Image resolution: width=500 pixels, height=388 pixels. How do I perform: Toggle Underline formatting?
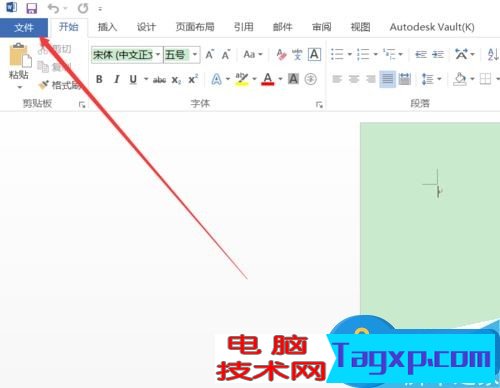(133, 79)
